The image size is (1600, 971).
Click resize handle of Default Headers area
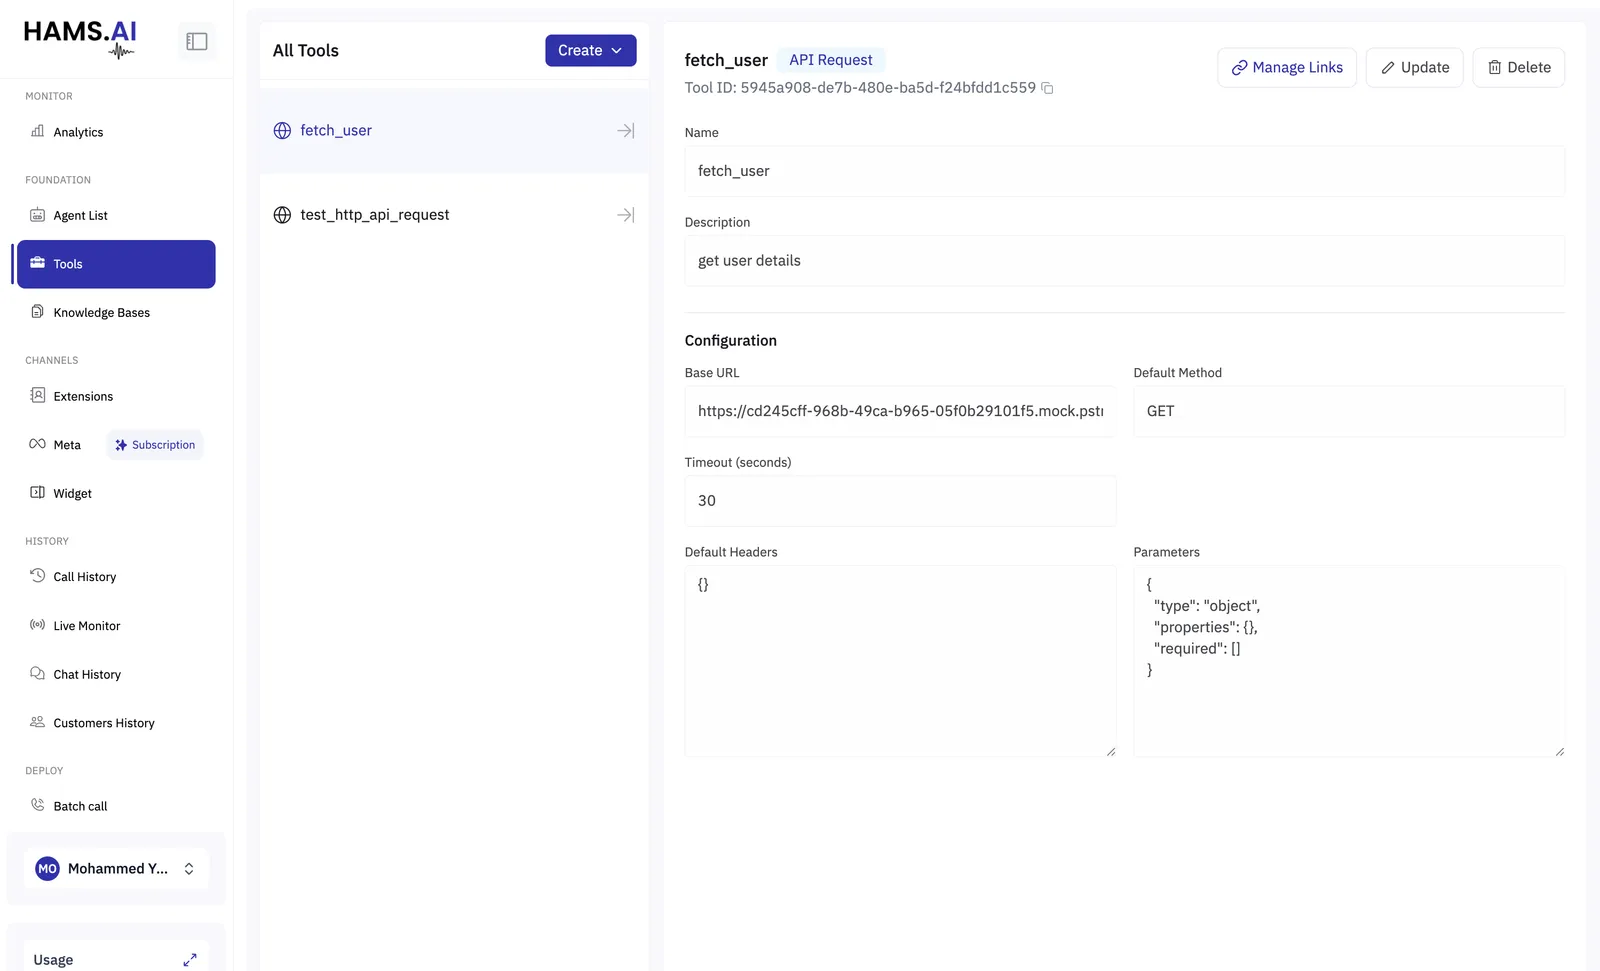[1110, 751]
